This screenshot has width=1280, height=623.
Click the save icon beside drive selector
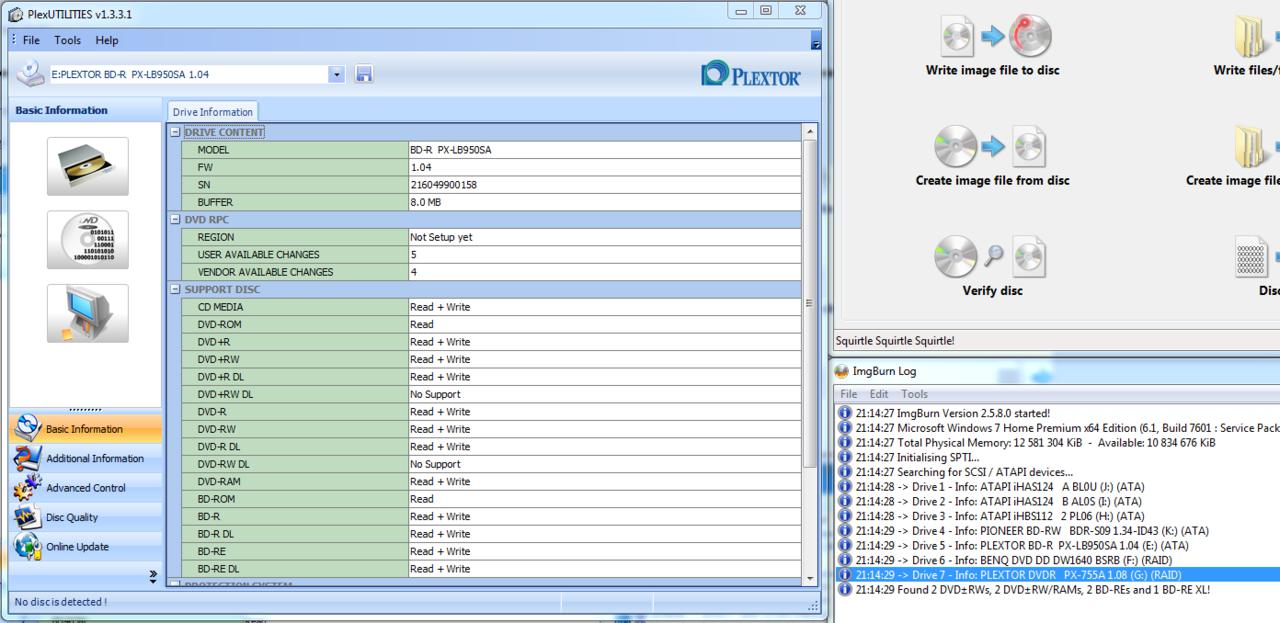pos(364,74)
